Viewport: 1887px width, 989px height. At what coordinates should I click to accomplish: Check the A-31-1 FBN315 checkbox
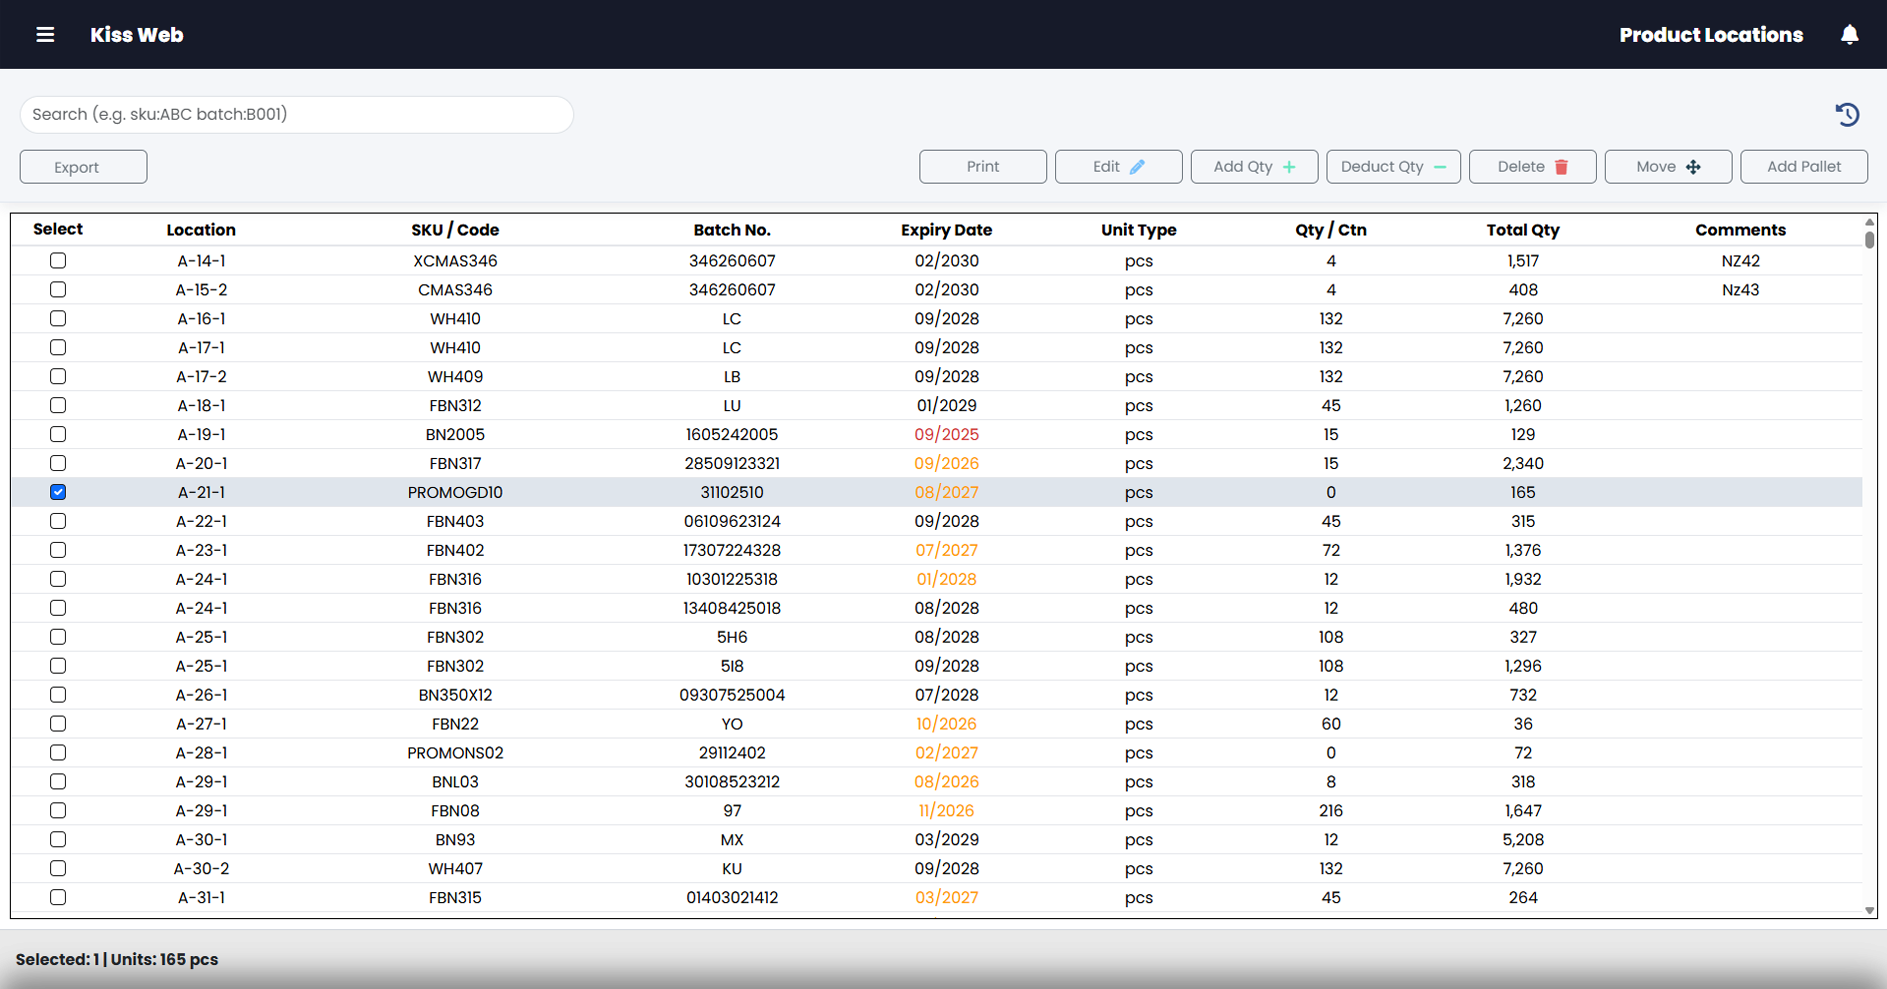[58, 898]
